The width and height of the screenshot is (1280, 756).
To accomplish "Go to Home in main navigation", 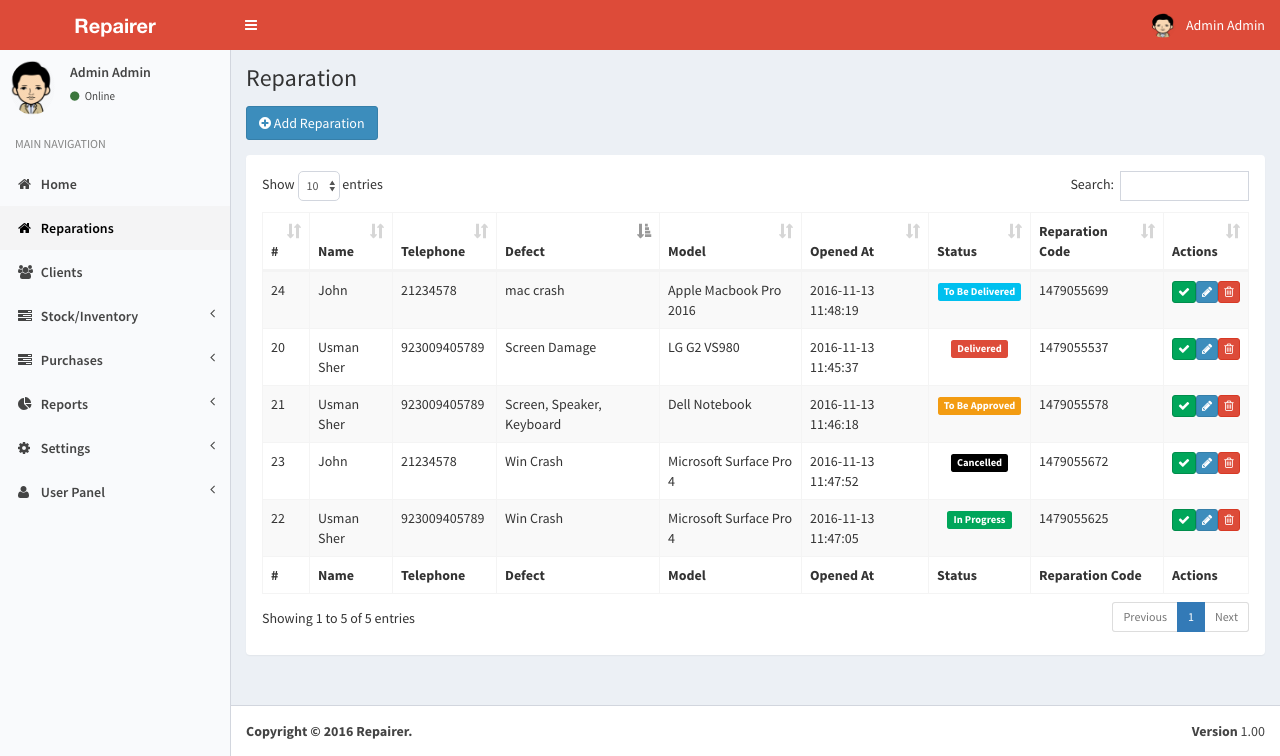I will point(58,184).
